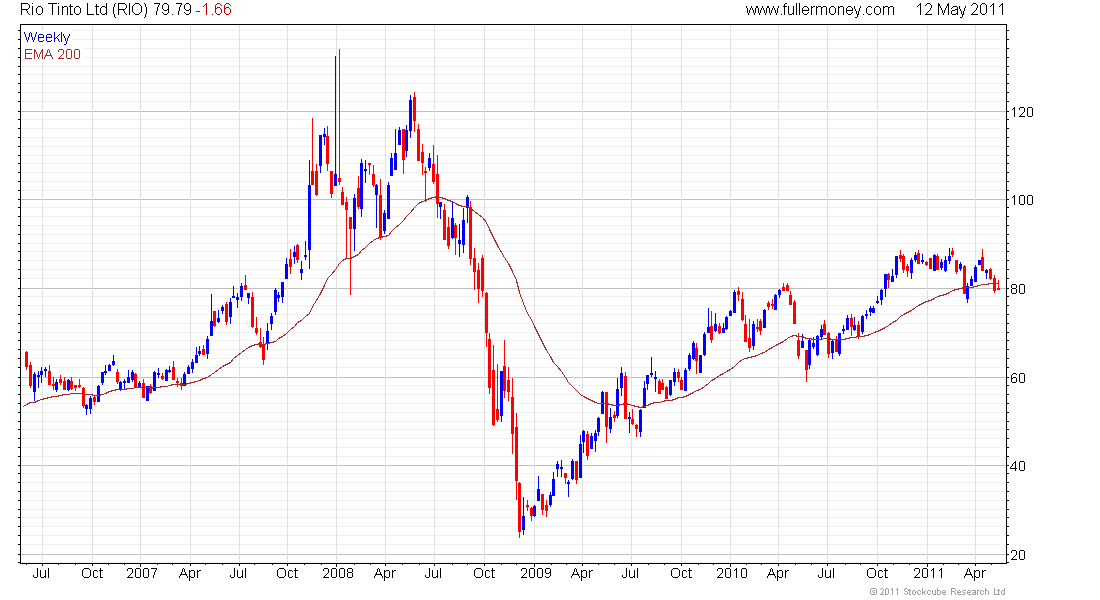This screenshot has width=1100, height=600.
Task: Select the 'Weekly' legend label
Action: coord(47,37)
